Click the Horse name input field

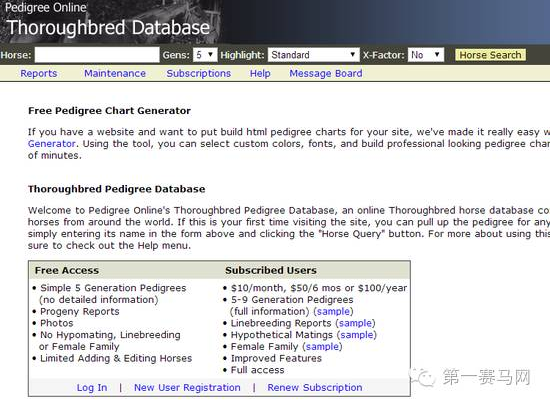pos(97,55)
